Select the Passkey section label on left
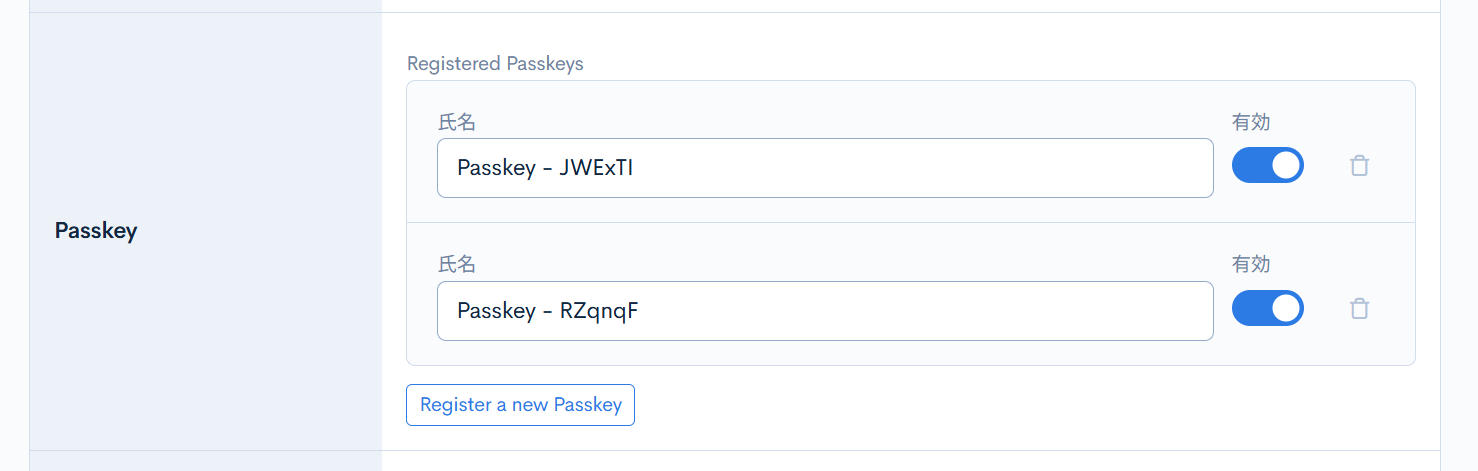This screenshot has width=1478, height=471. click(96, 231)
